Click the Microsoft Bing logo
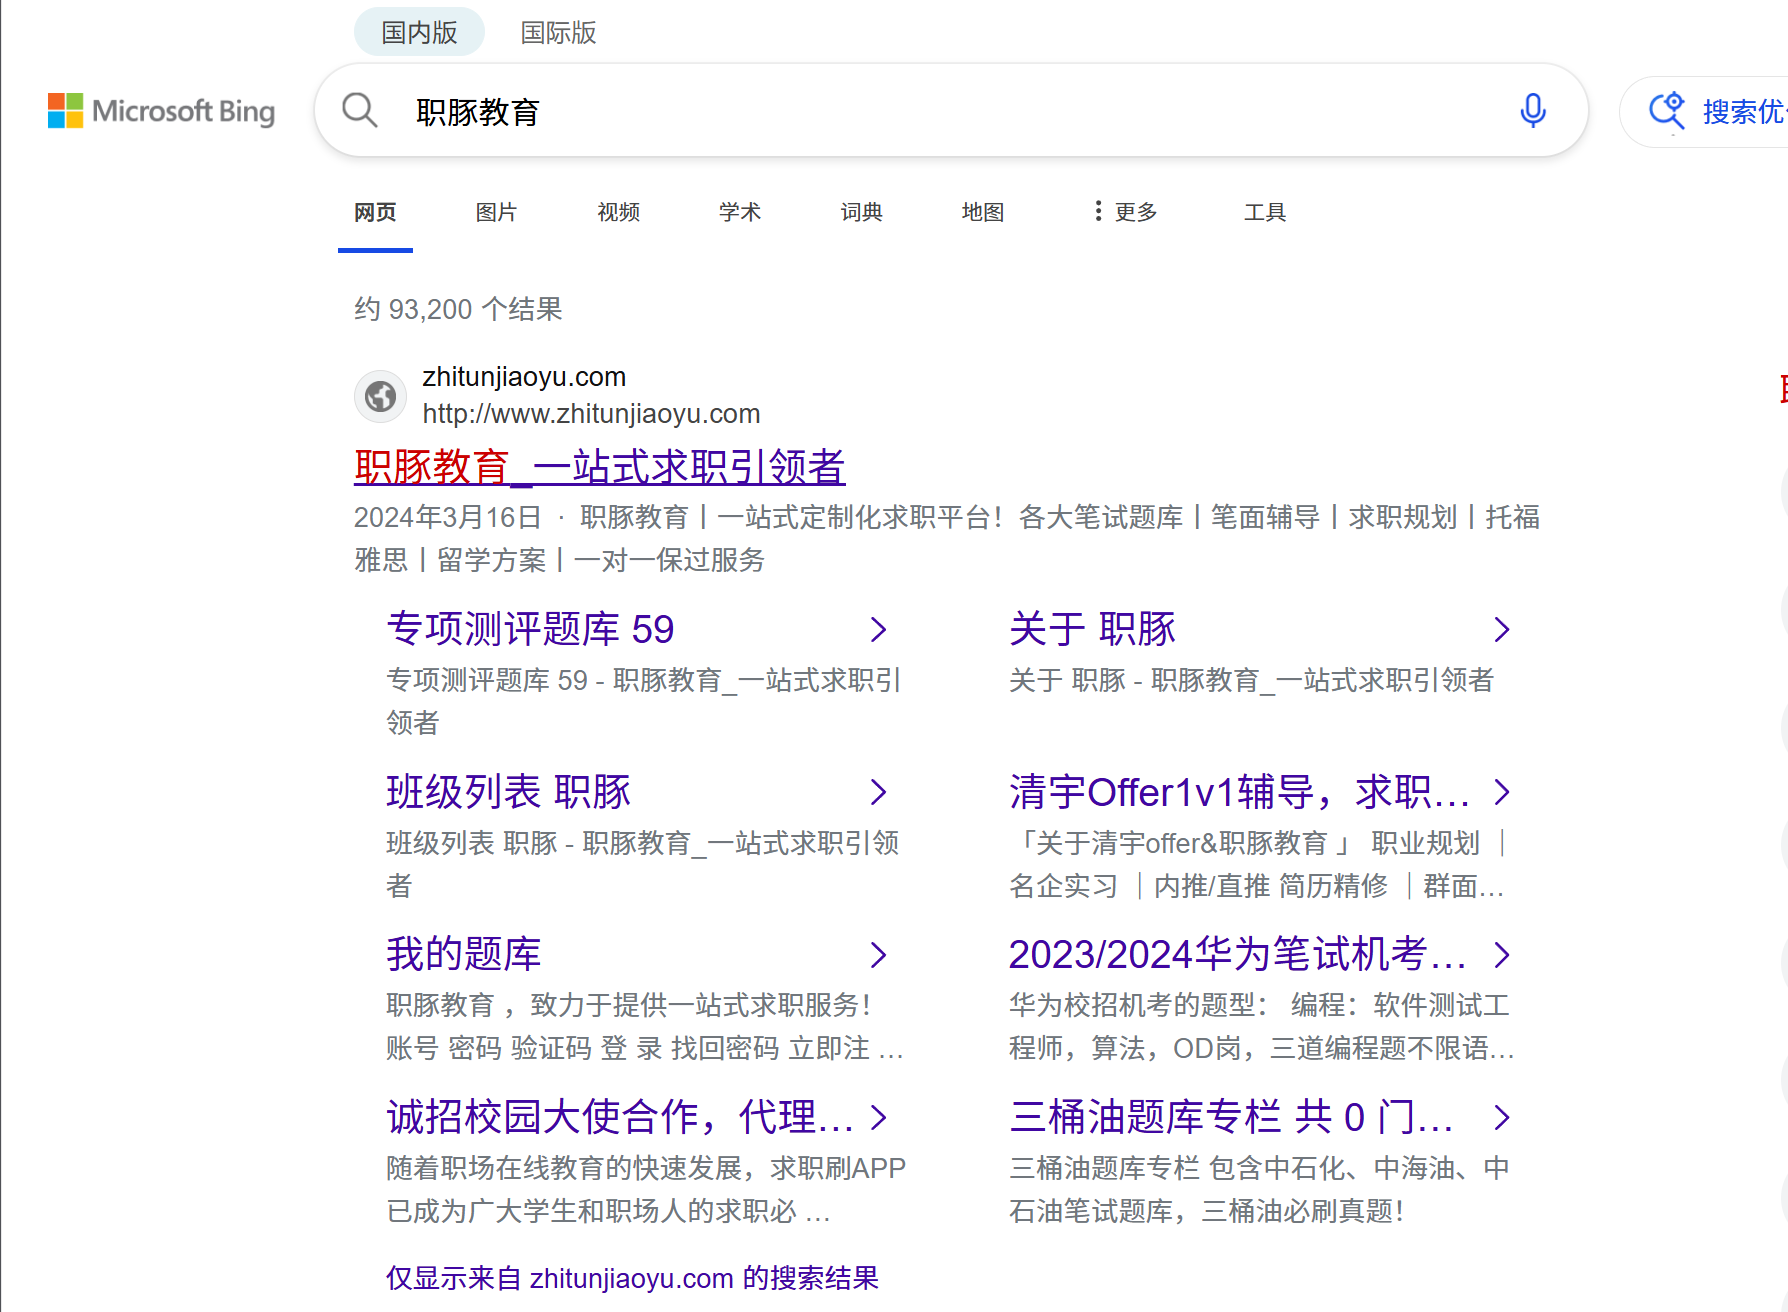The image size is (1788, 1312). point(161,111)
